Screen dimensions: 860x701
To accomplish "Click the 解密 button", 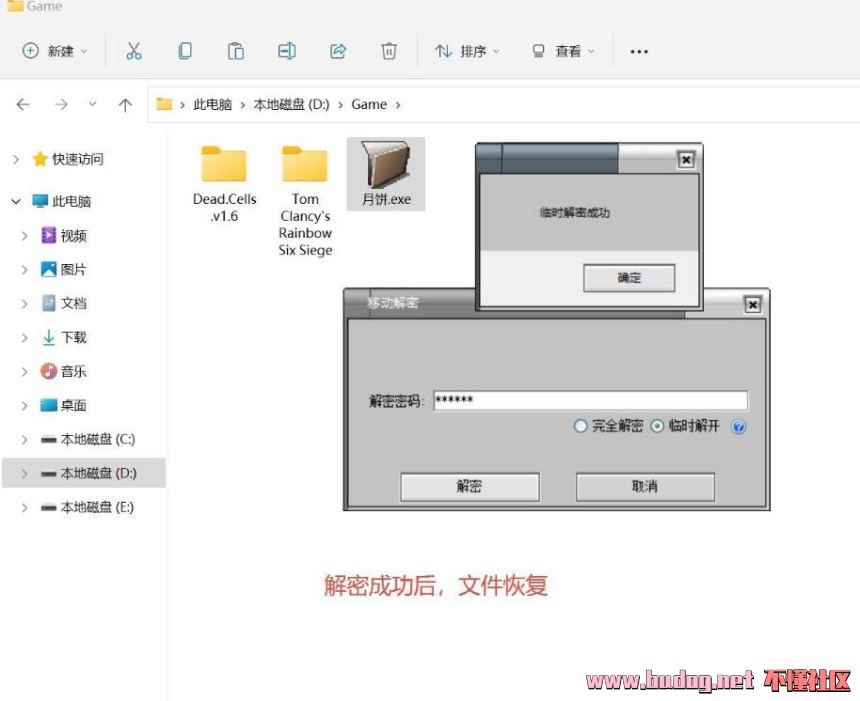I will tap(469, 487).
